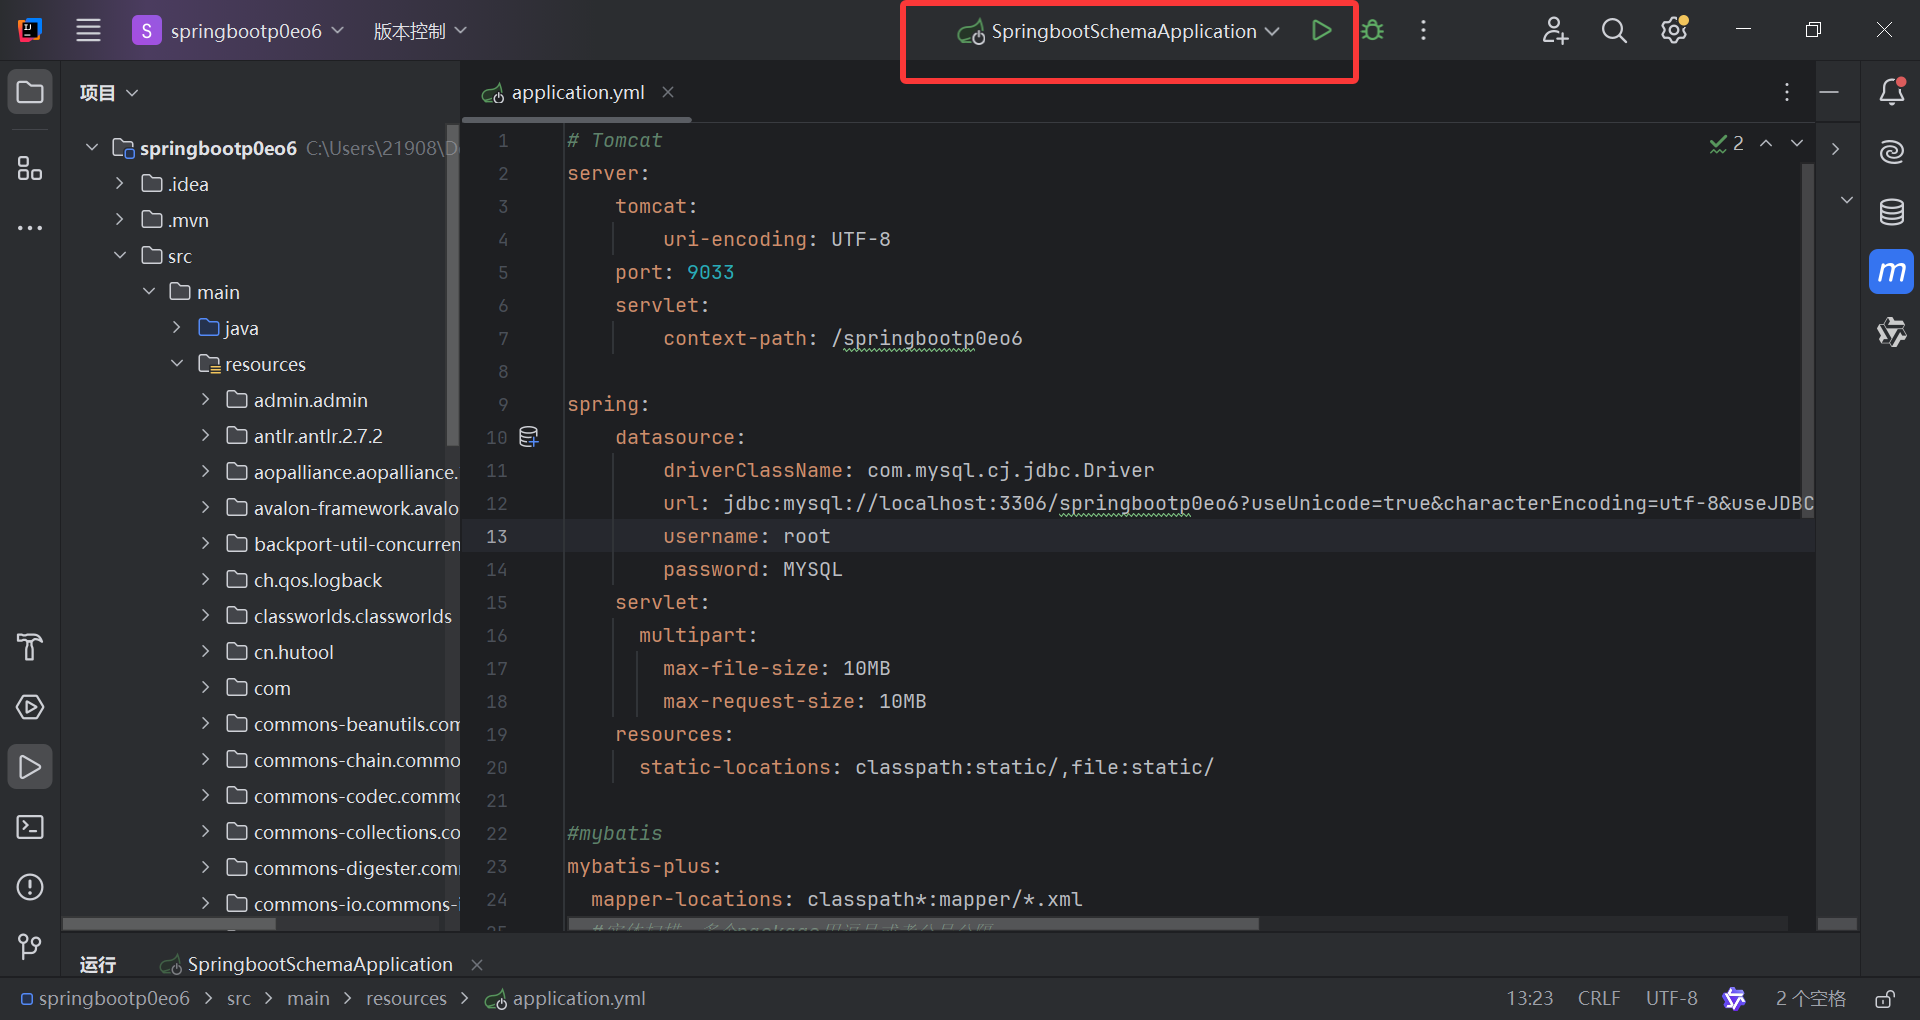Switch to the 运行 tab at bottom
1920x1020 pixels.
(x=96, y=963)
